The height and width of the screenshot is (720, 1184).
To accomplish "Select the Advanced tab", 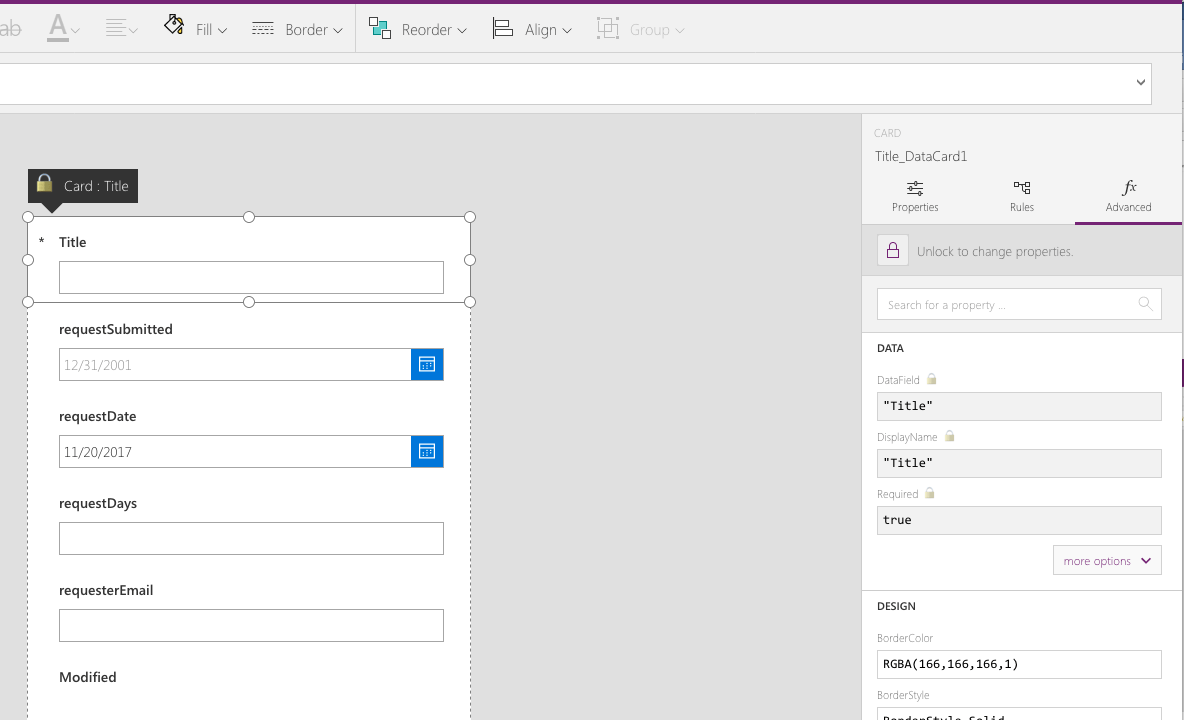I will tap(1128, 196).
